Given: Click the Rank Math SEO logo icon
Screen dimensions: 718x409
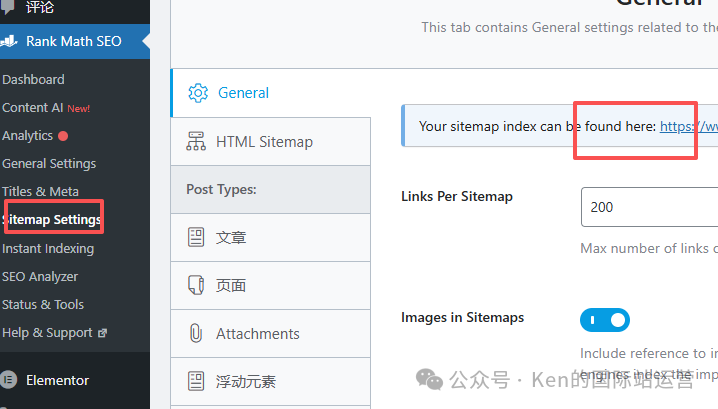Looking at the screenshot, I should [x=9, y=42].
